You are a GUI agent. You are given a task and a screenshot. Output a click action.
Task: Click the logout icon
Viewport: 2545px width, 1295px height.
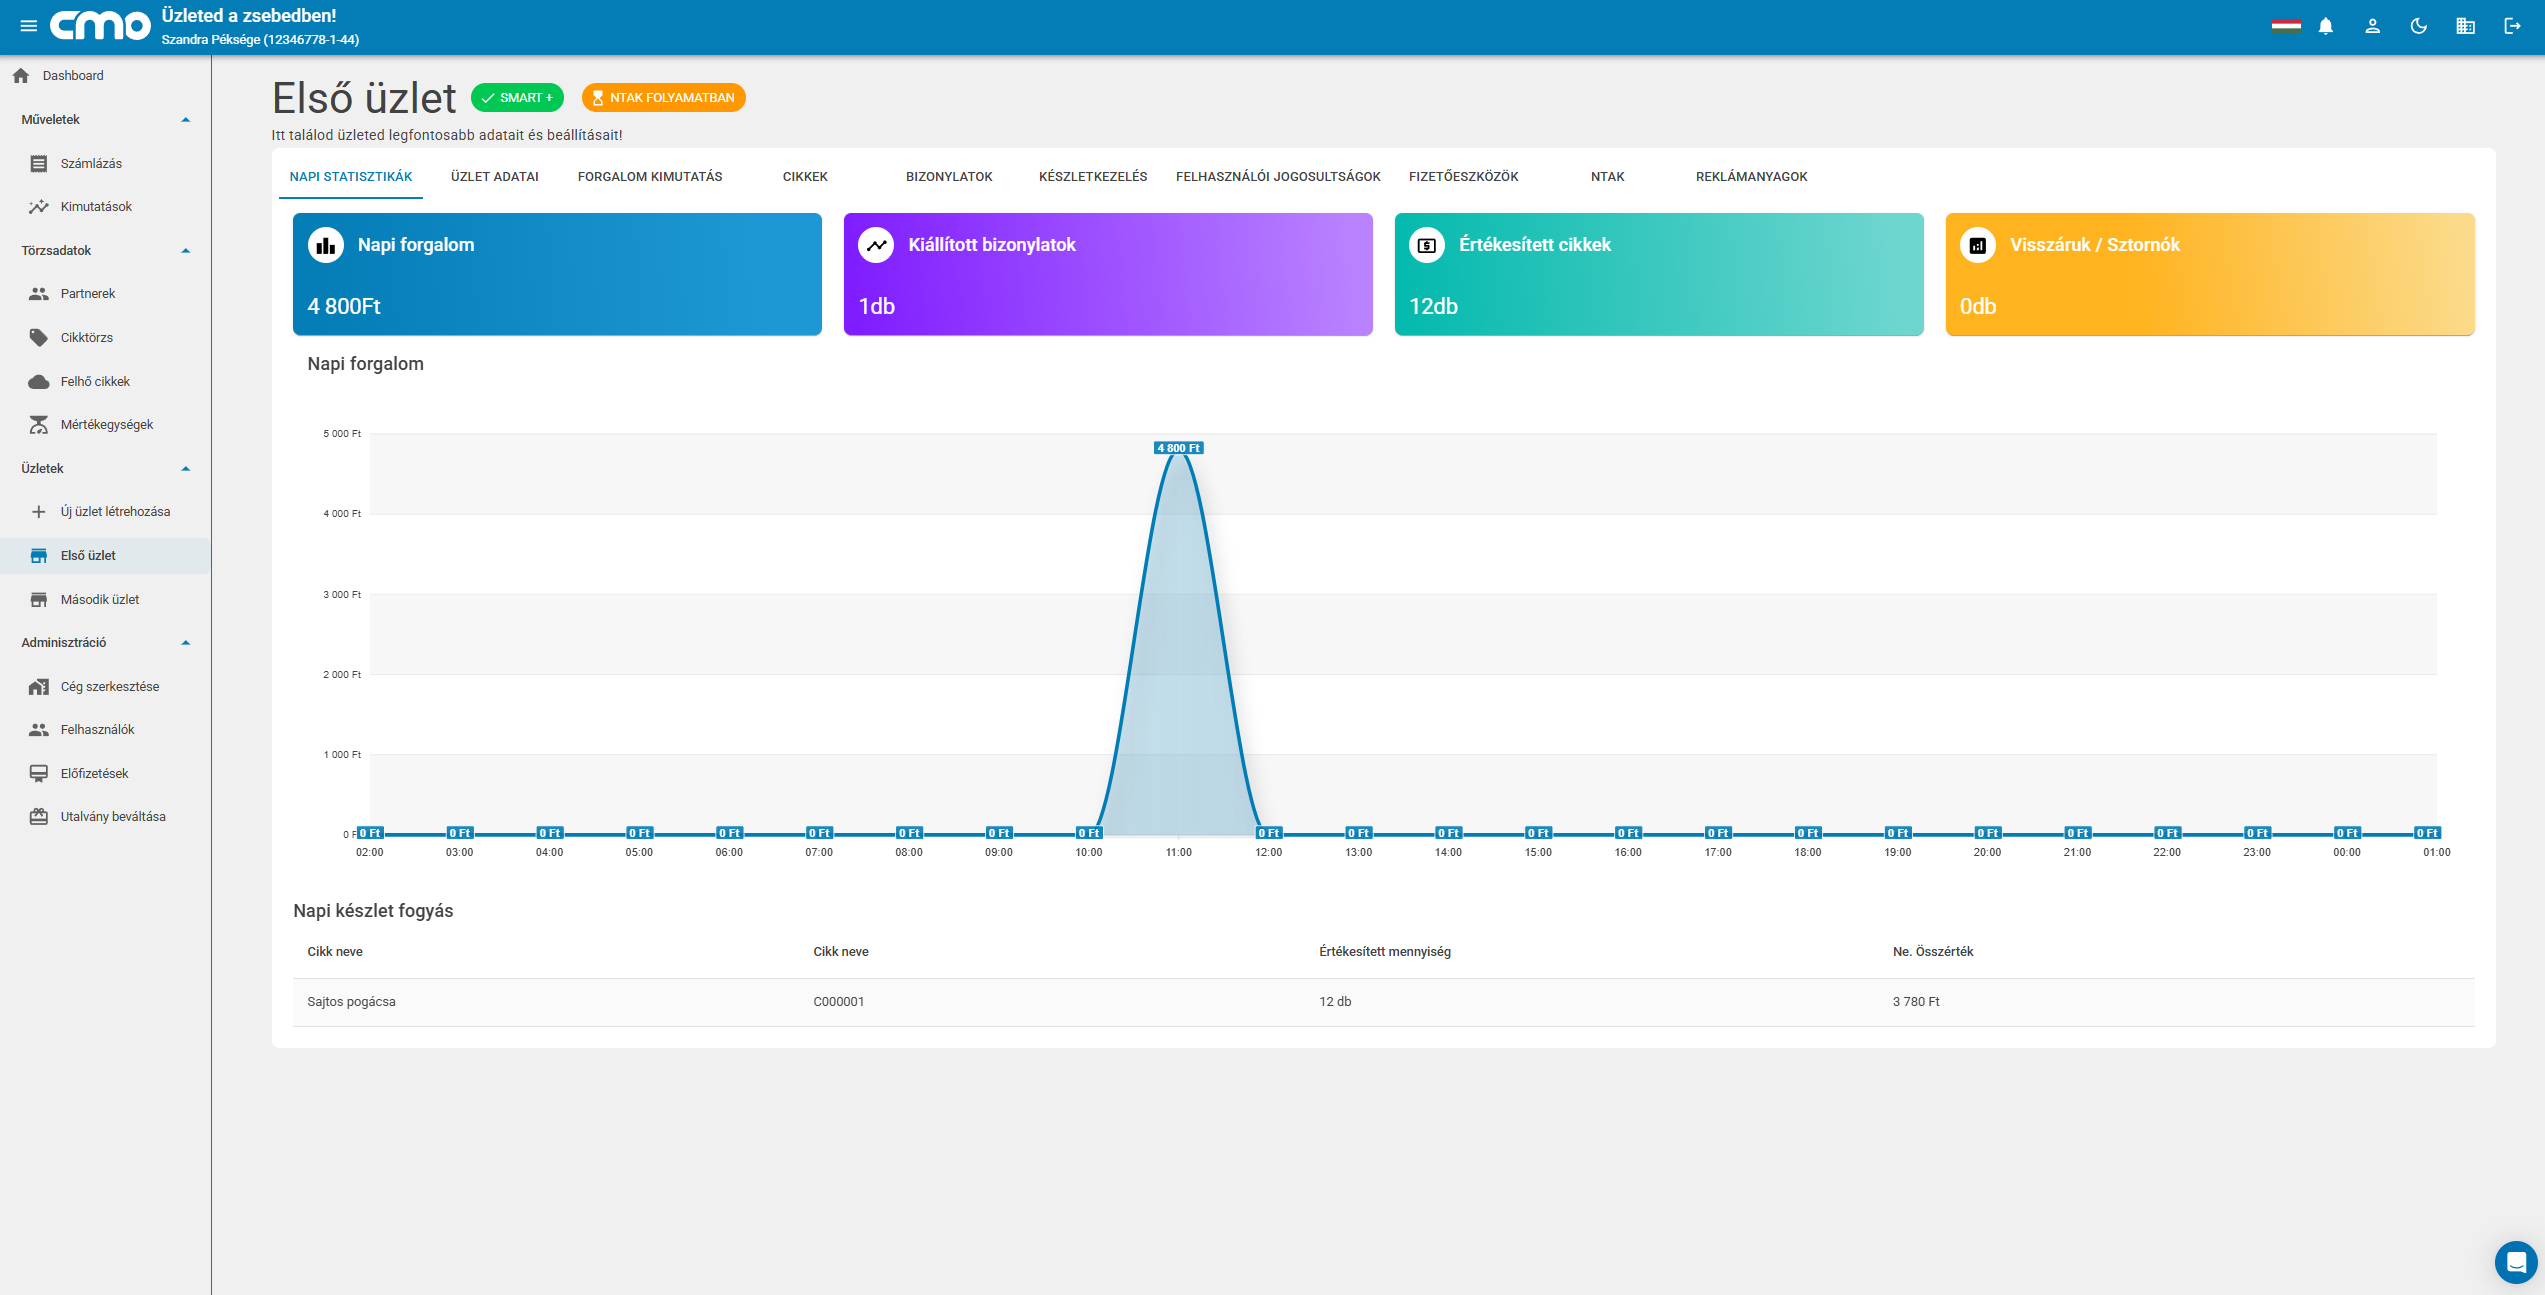coord(2512,26)
